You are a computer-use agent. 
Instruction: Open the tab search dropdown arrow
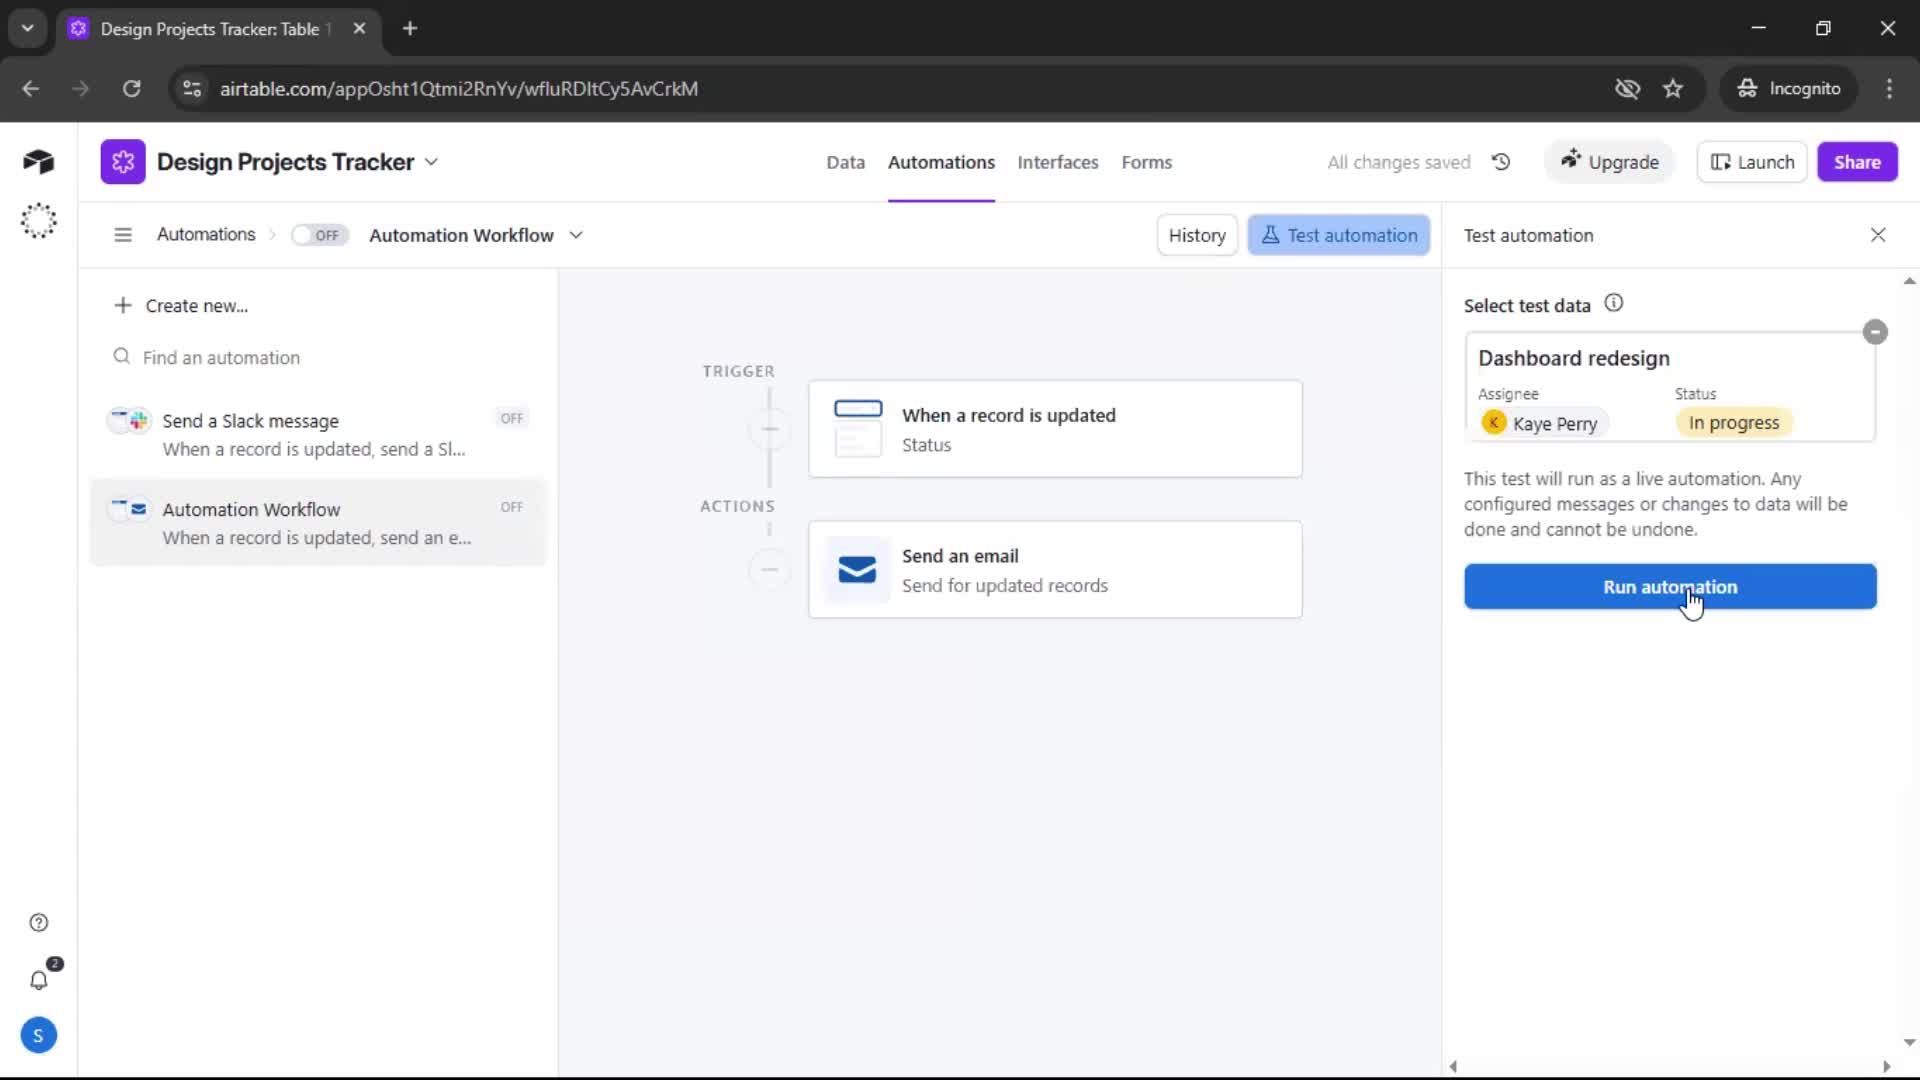coord(28,29)
